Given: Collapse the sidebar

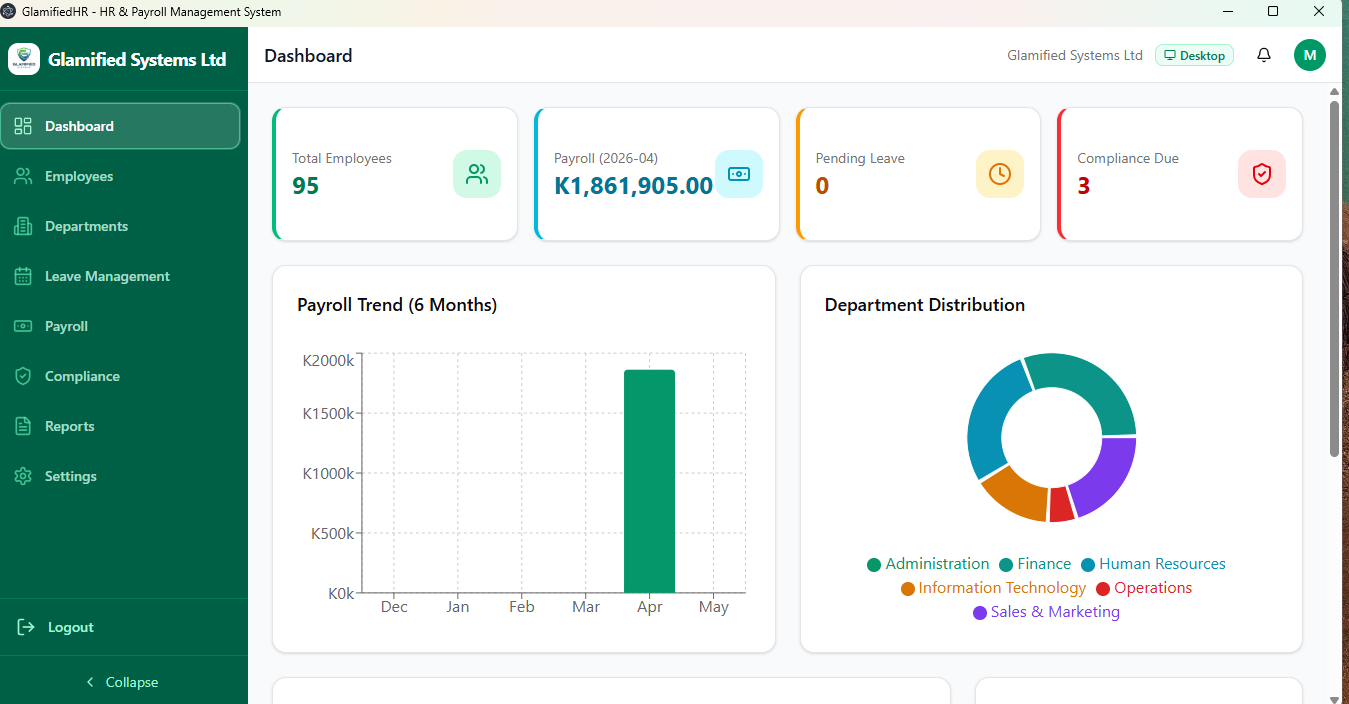Looking at the screenshot, I should [124, 682].
